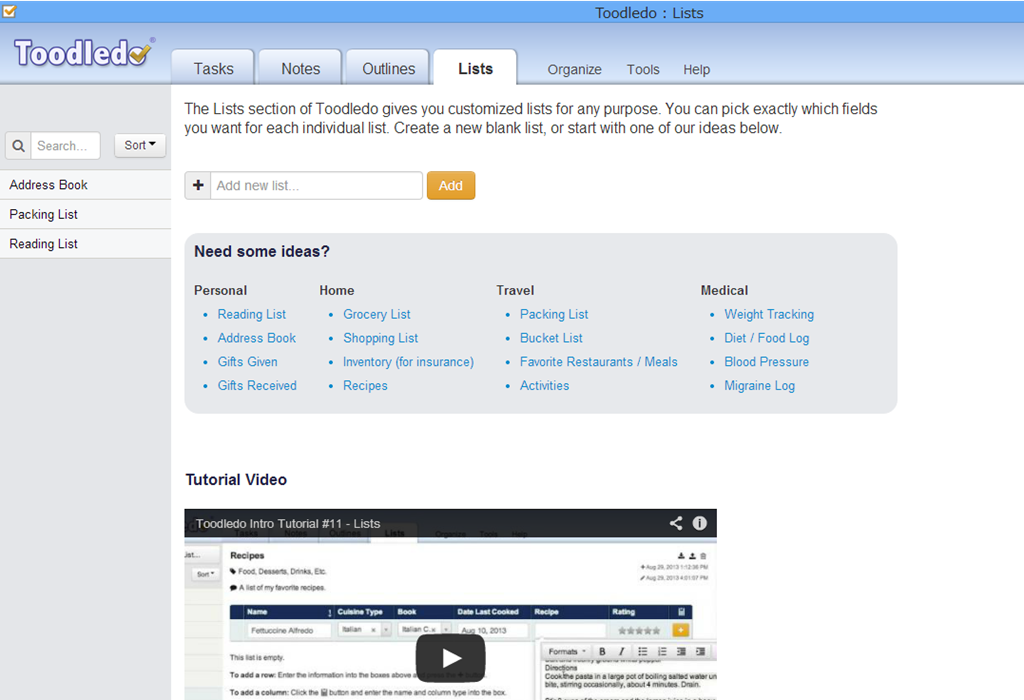The height and width of the screenshot is (700, 1024).
Task: Click the checkbox icon in title bar
Action: click(x=9, y=11)
